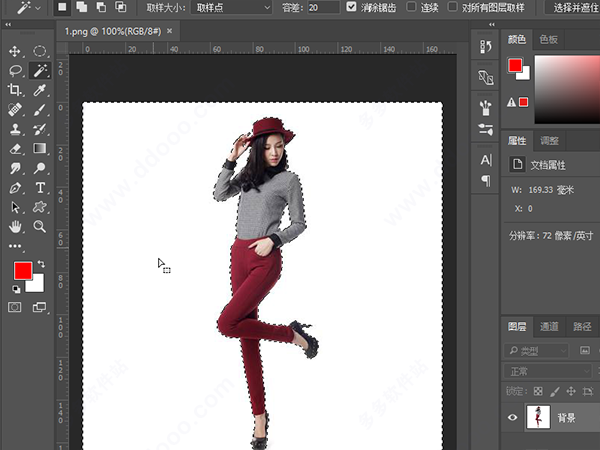Click the tolerance input field
Screen dimensions: 600x450
tap(323, 8)
